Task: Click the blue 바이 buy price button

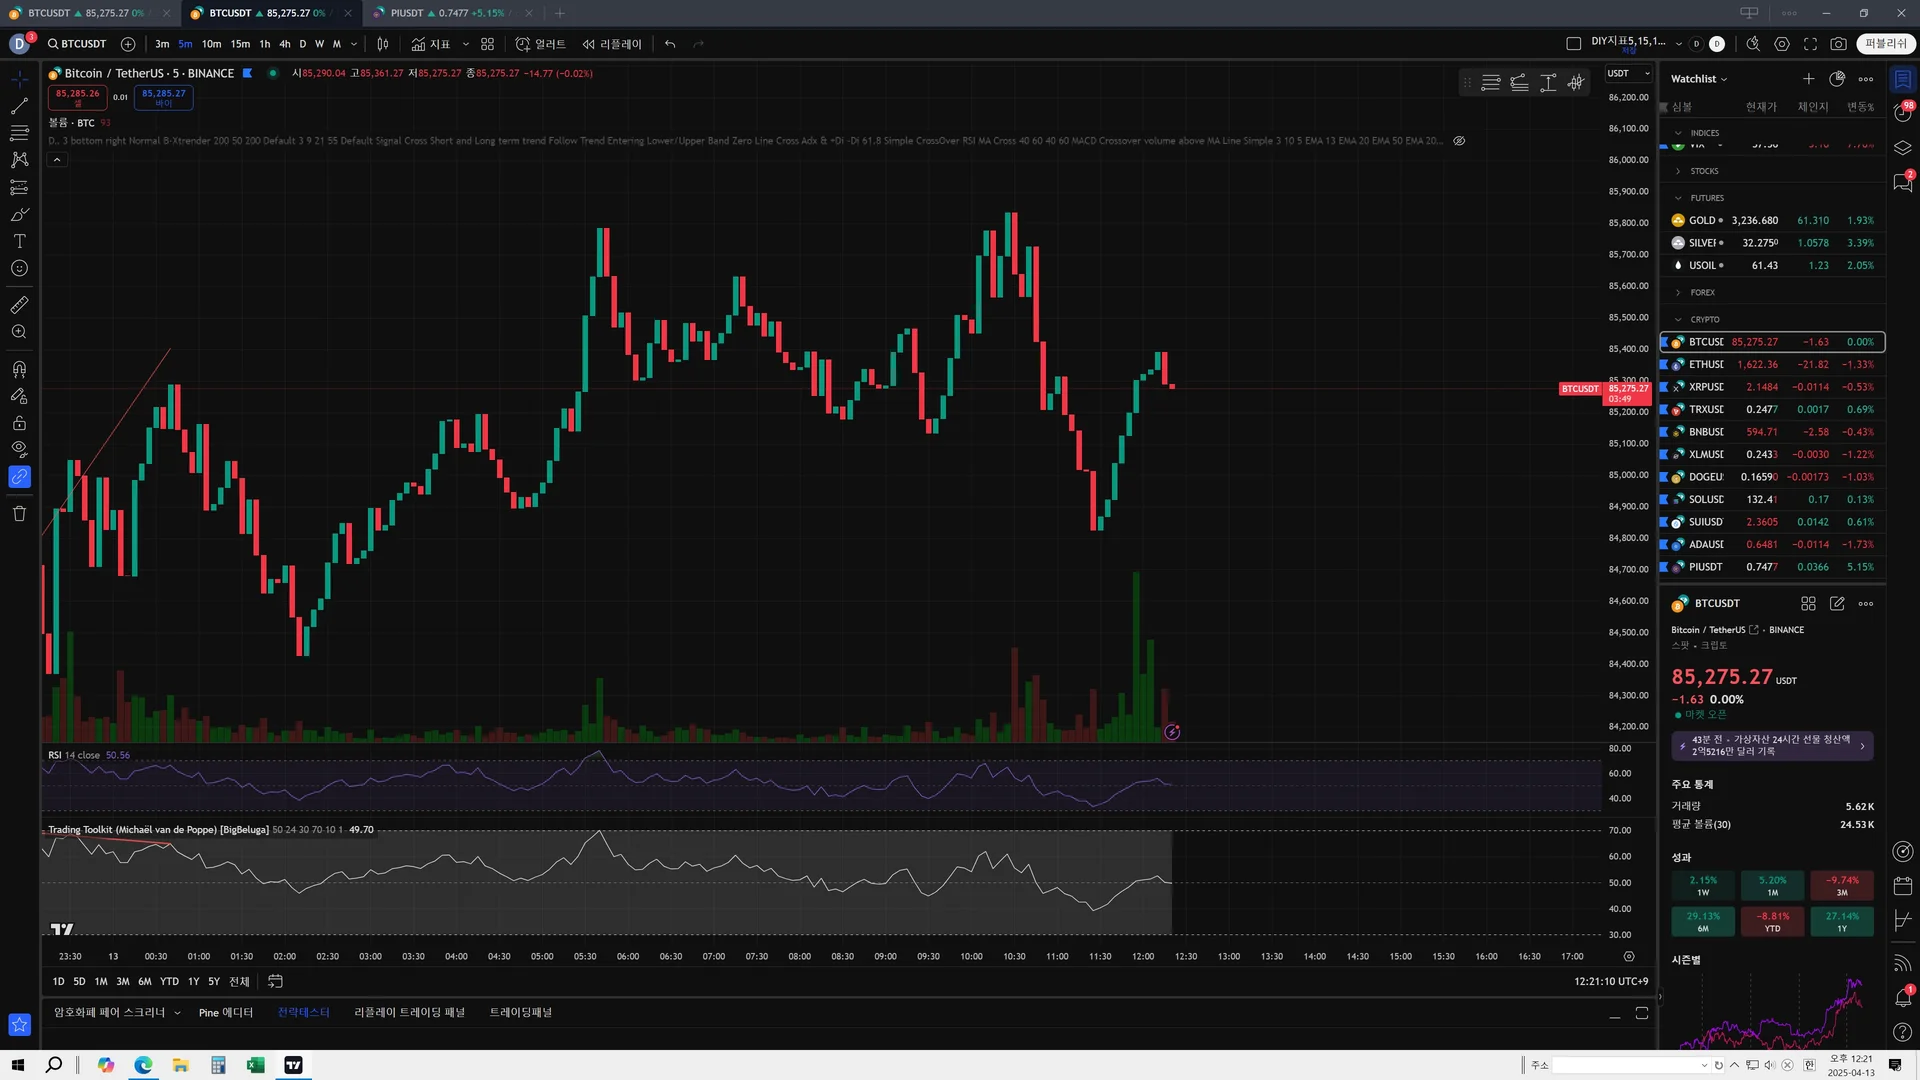Action: (163, 97)
